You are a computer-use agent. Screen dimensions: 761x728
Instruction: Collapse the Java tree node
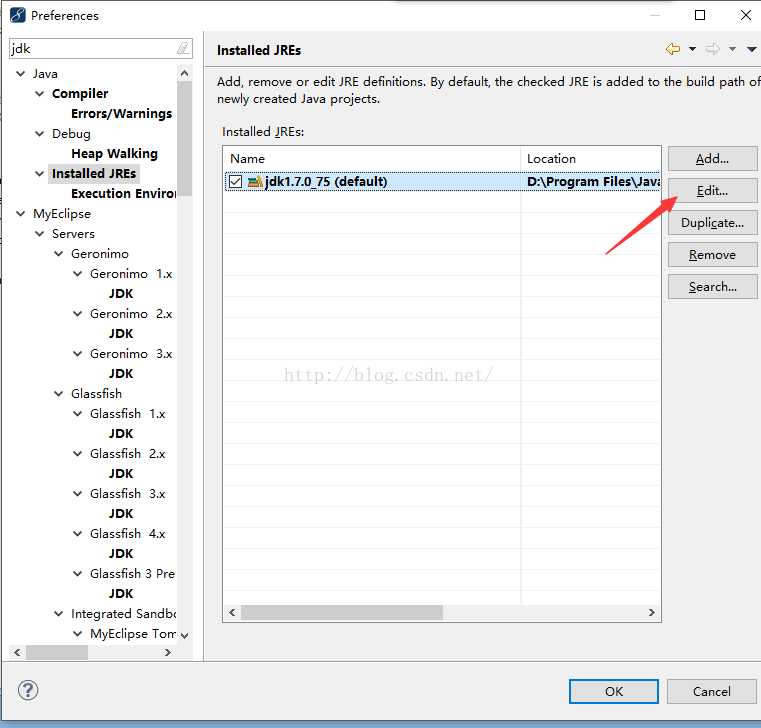point(20,74)
